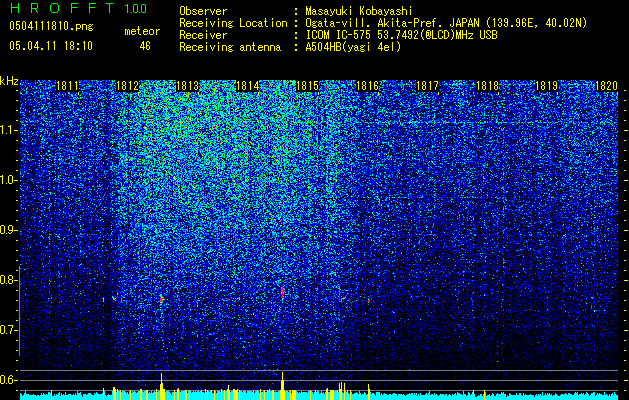Click the 1816 time marker
Viewport: 629px width, 400px height.
click(367, 86)
